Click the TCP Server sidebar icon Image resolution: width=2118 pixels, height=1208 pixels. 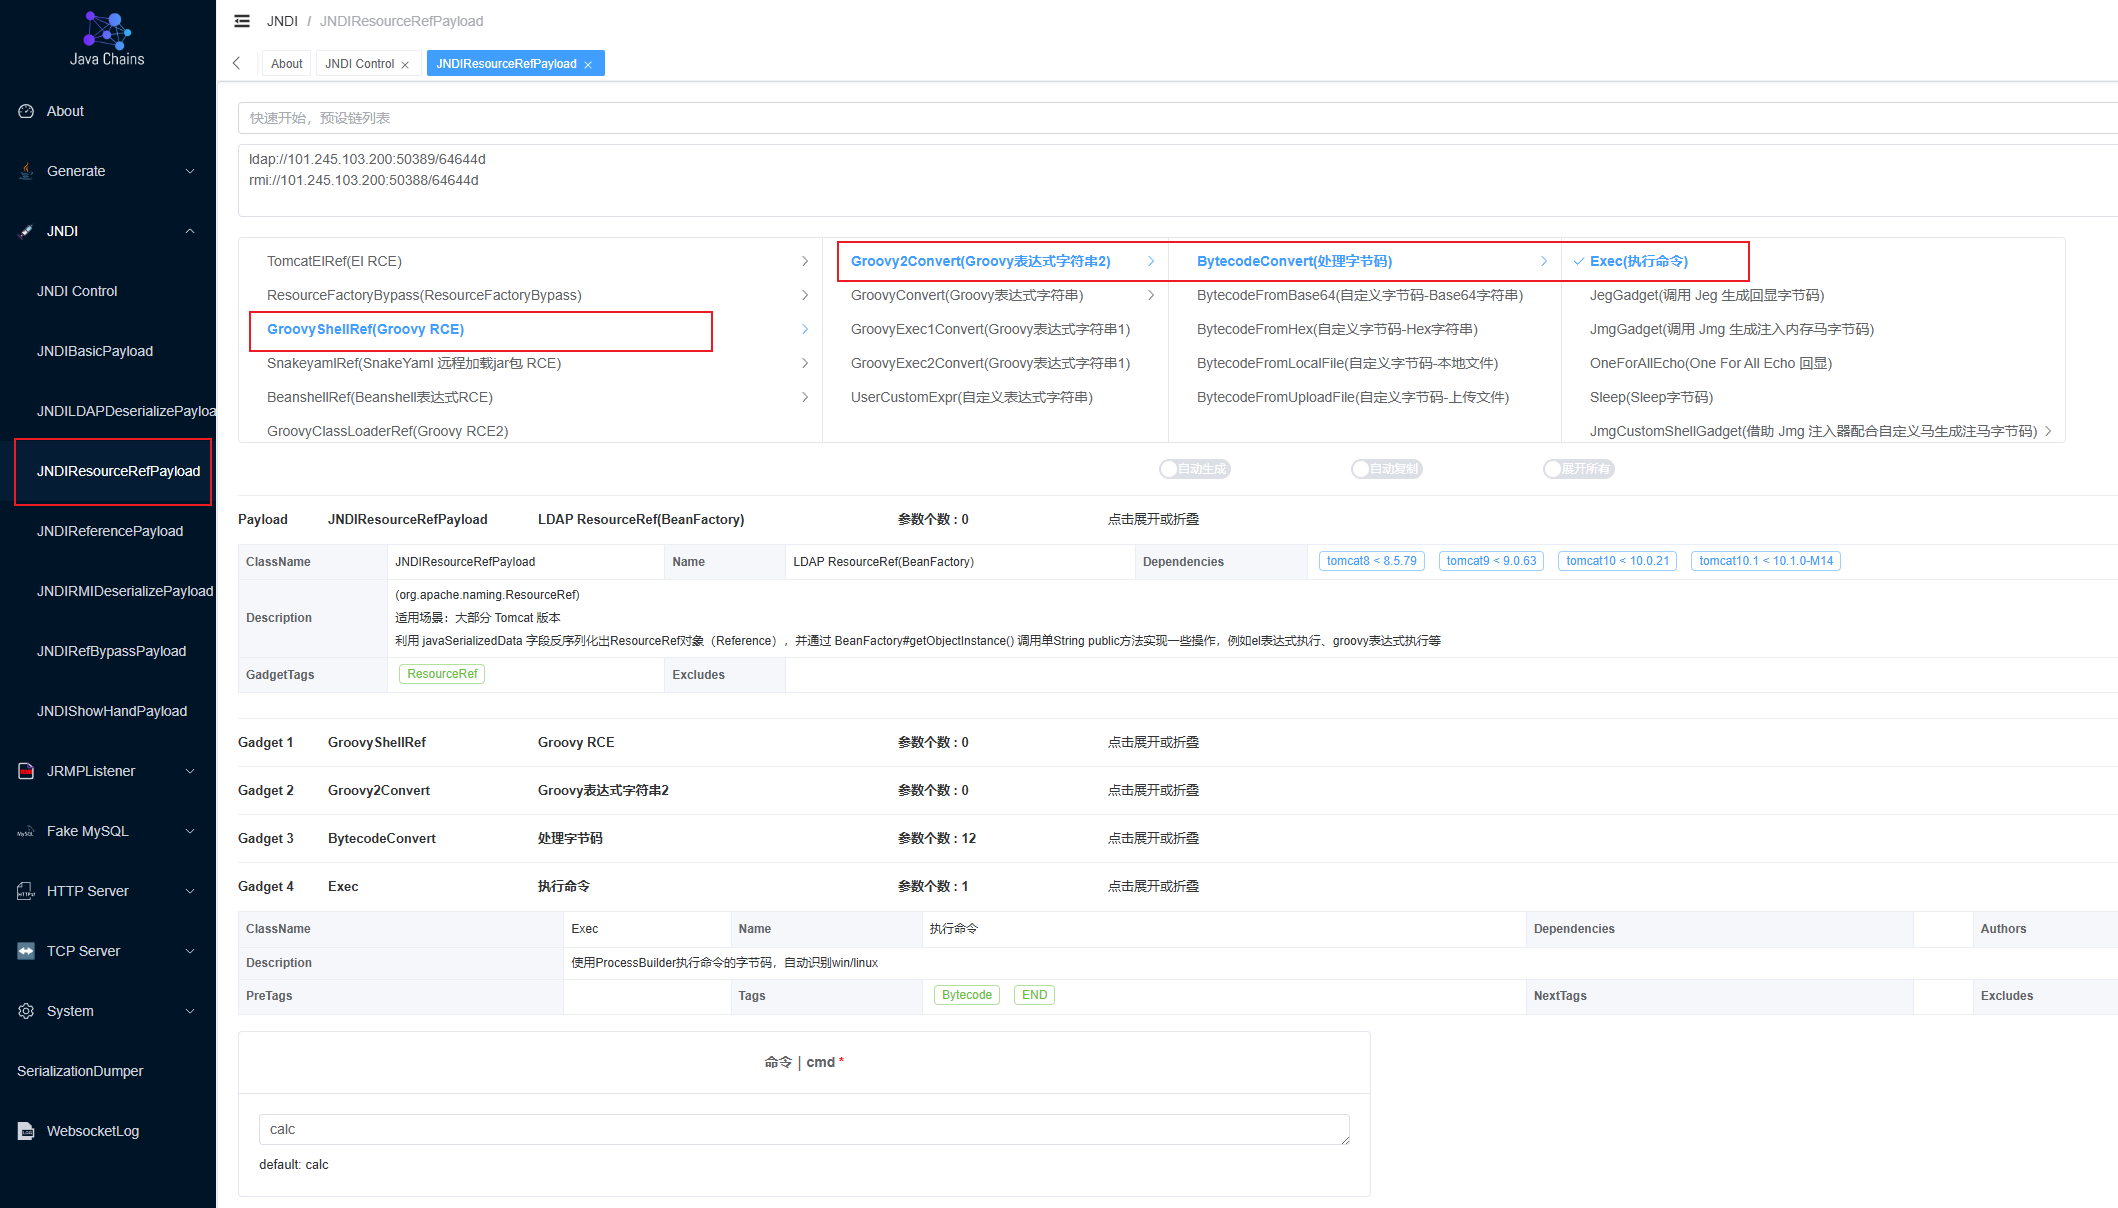[26, 951]
